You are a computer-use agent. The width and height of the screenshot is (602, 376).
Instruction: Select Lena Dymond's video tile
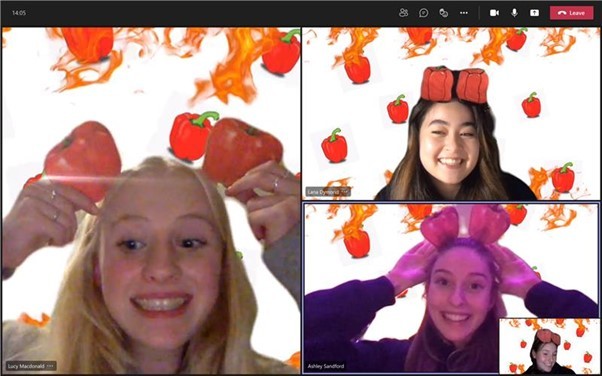click(451, 114)
